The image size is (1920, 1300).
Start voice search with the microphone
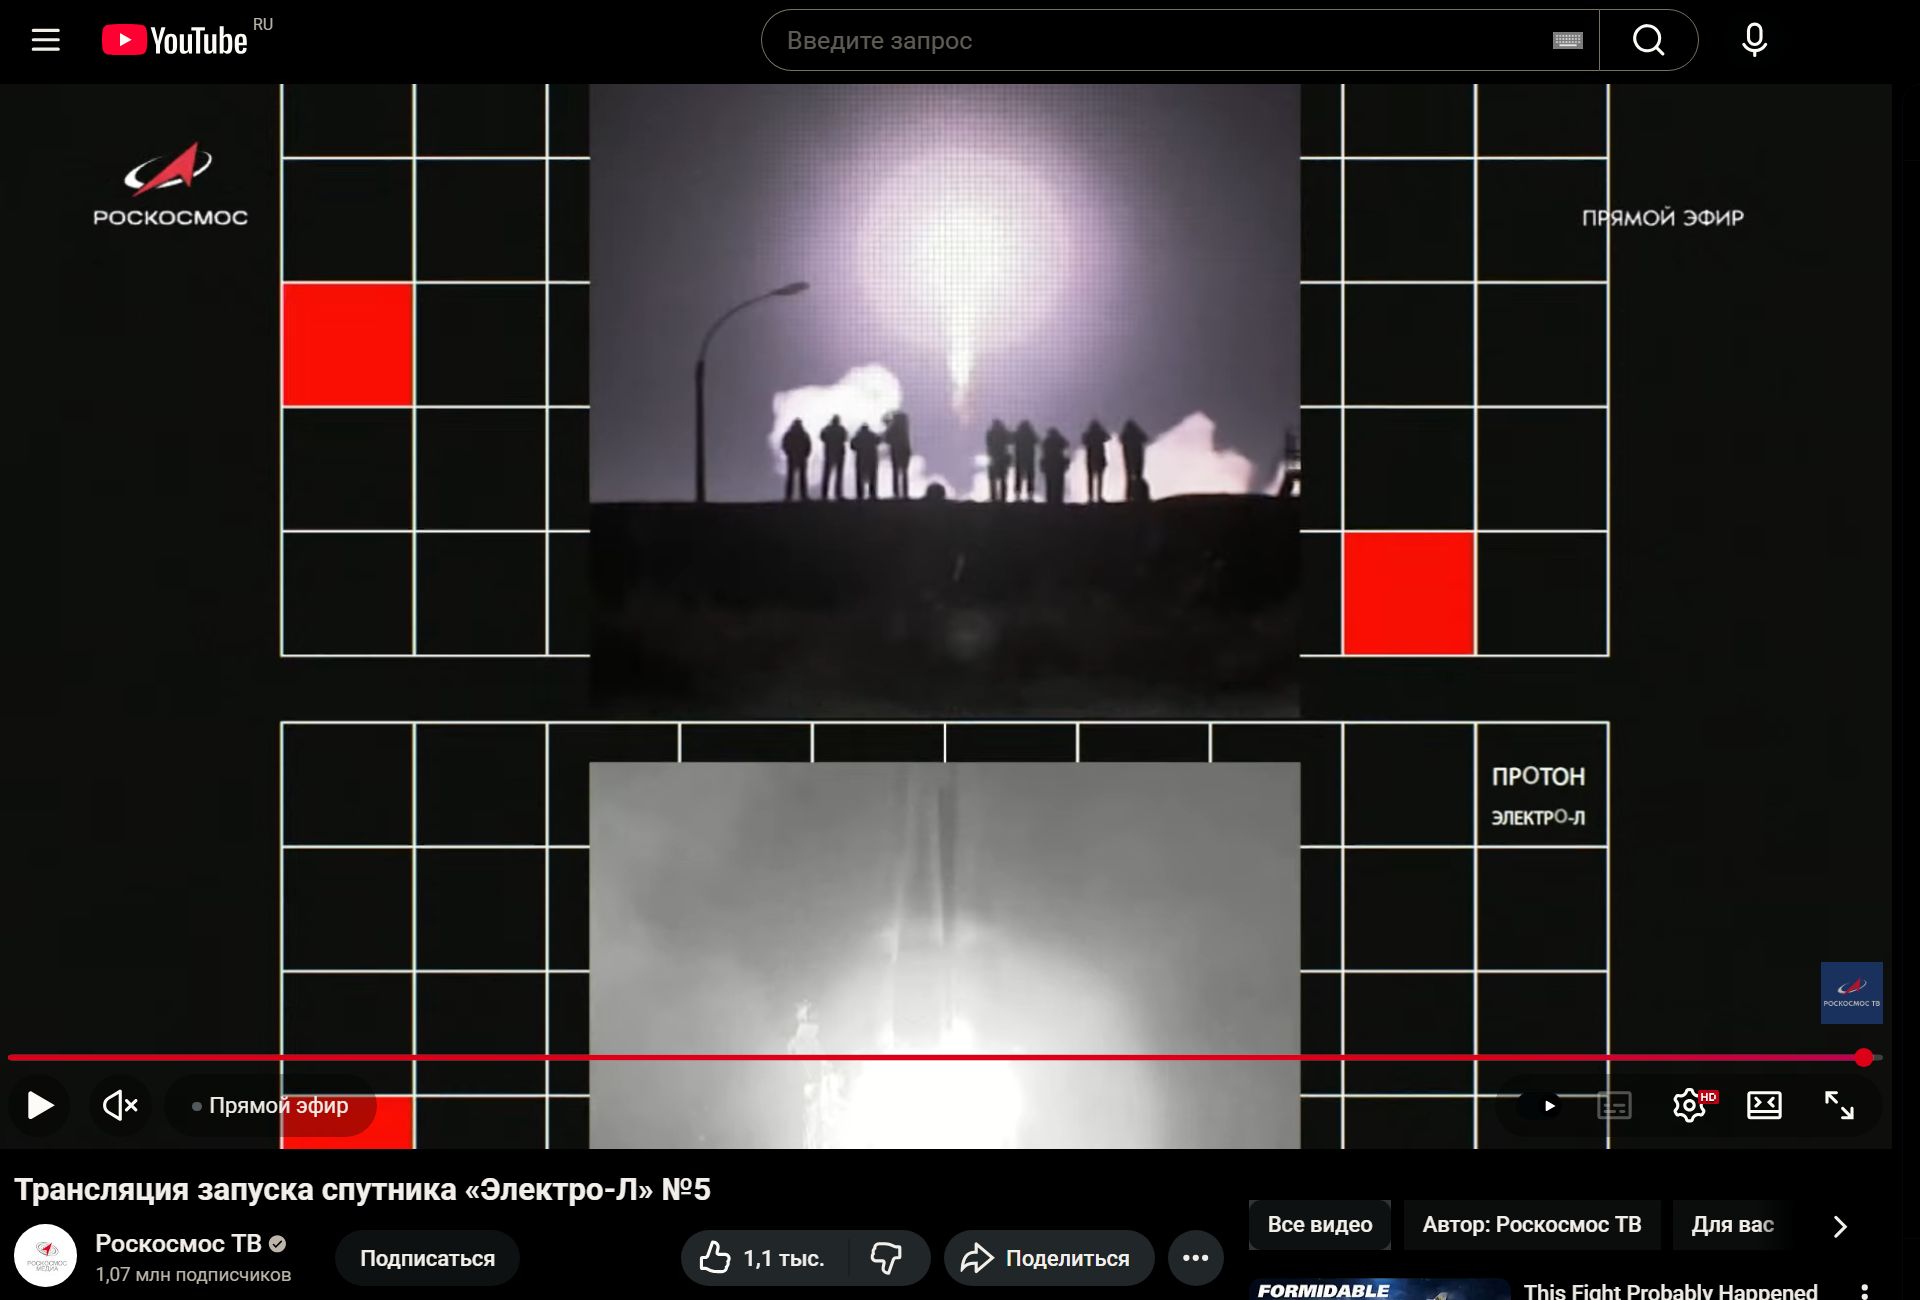[1754, 40]
